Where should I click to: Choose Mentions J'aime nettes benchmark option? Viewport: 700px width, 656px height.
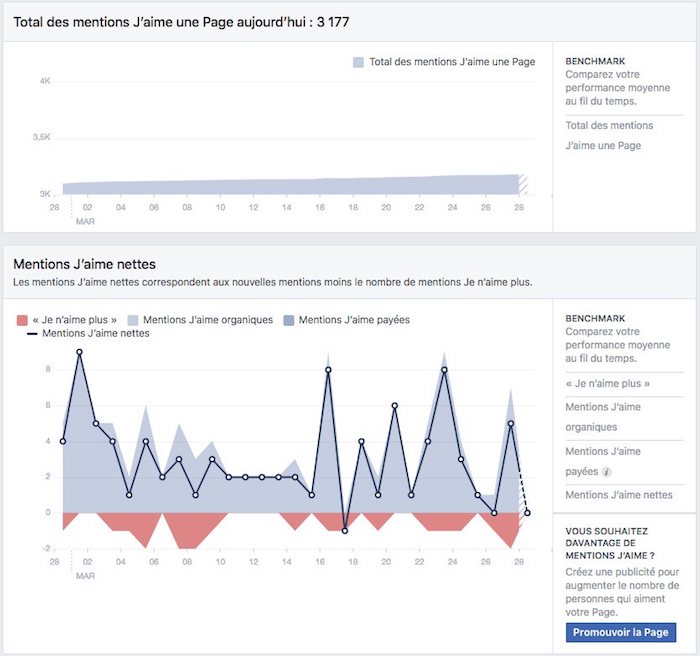(x=619, y=495)
